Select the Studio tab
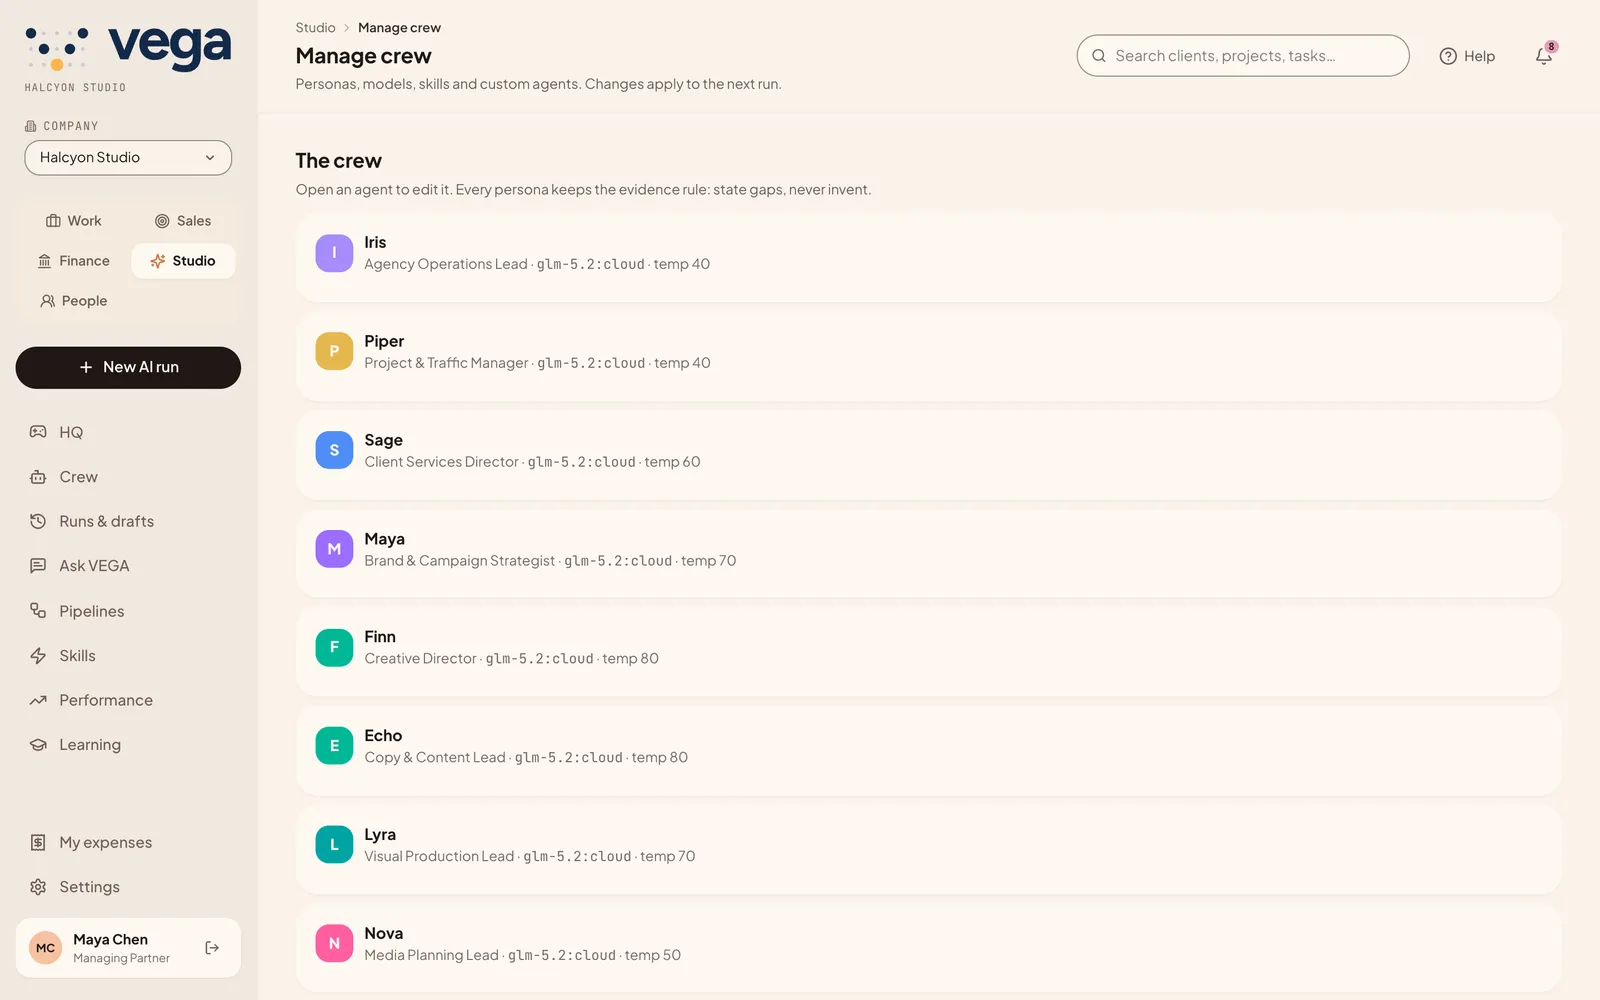Screen dimensions: 1600x1000 pyautogui.click(x=183, y=261)
